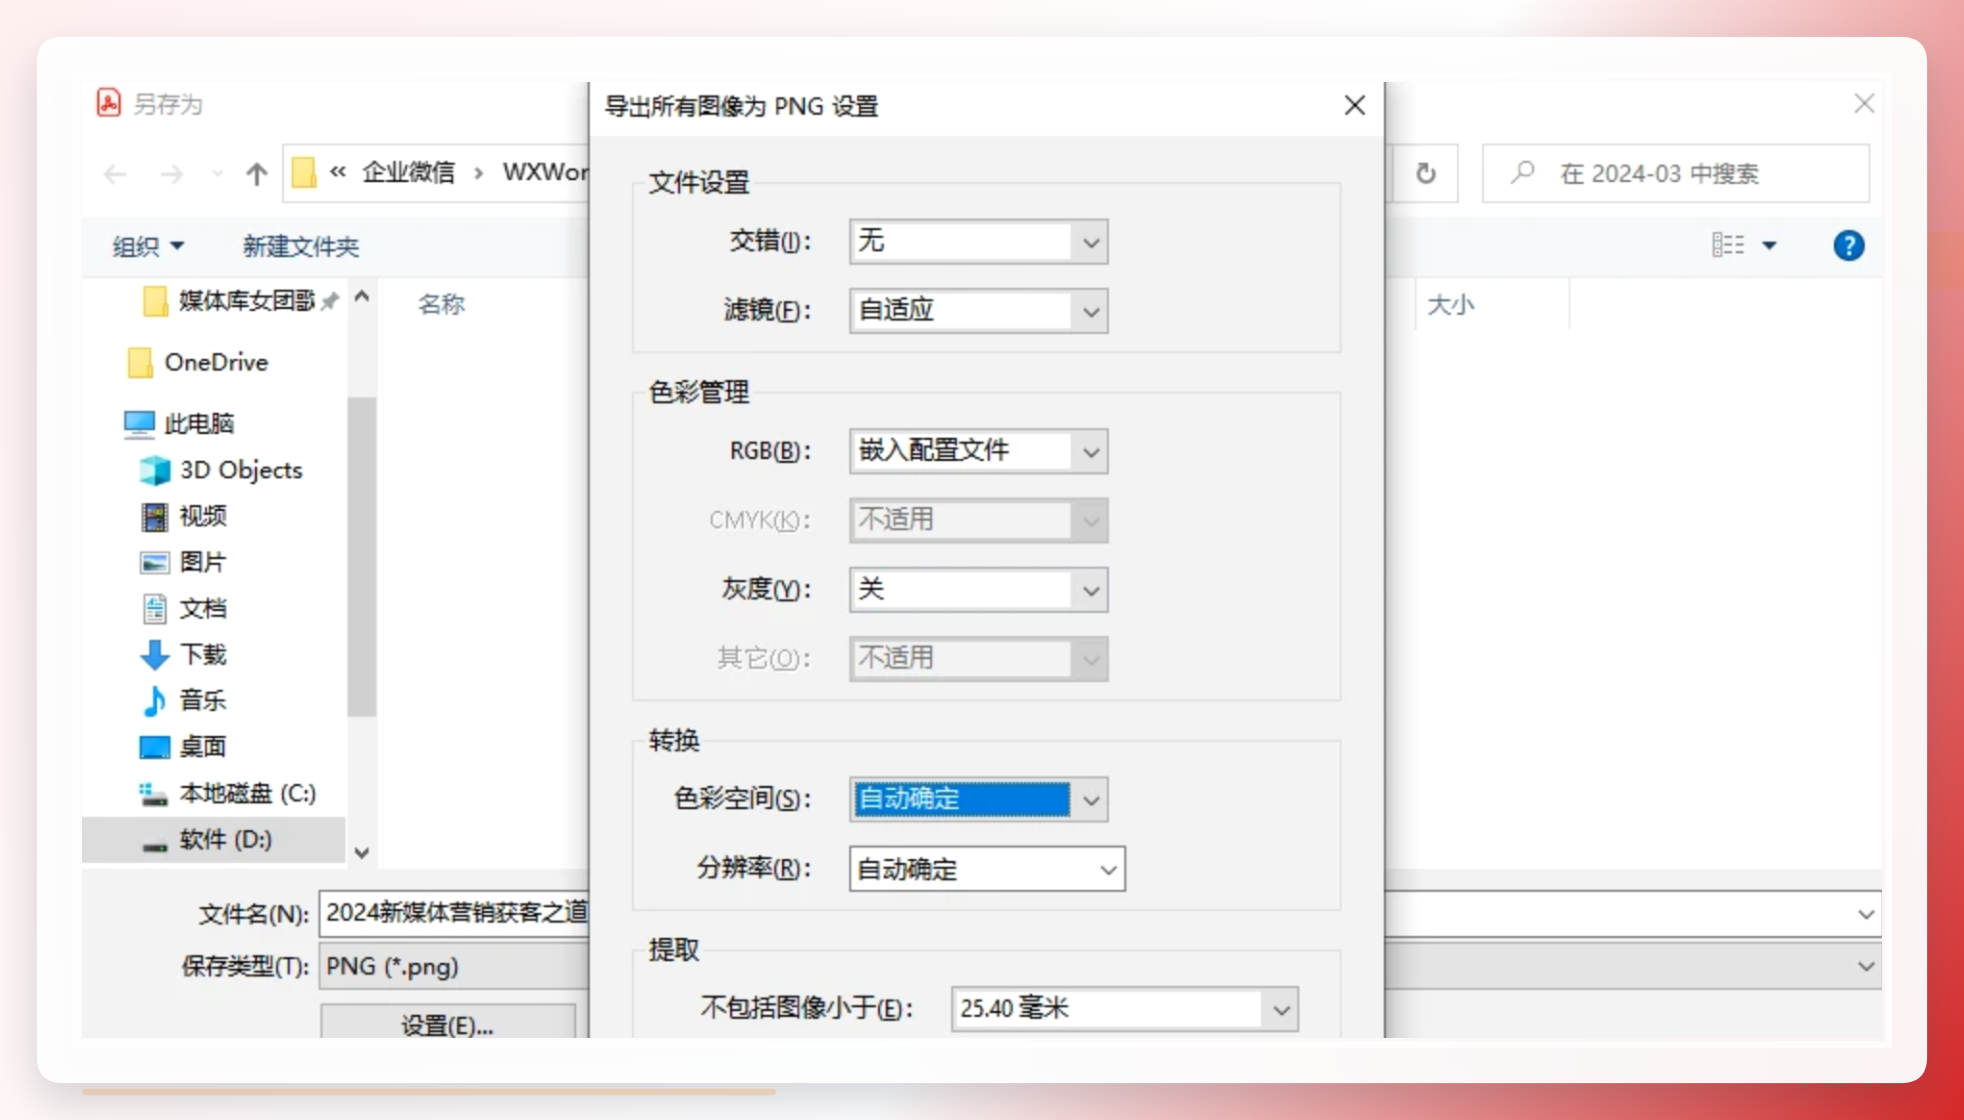Open the 文件名 history dropdown arrow
Viewport: 1964px width, 1120px height.
(x=1866, y=914)
